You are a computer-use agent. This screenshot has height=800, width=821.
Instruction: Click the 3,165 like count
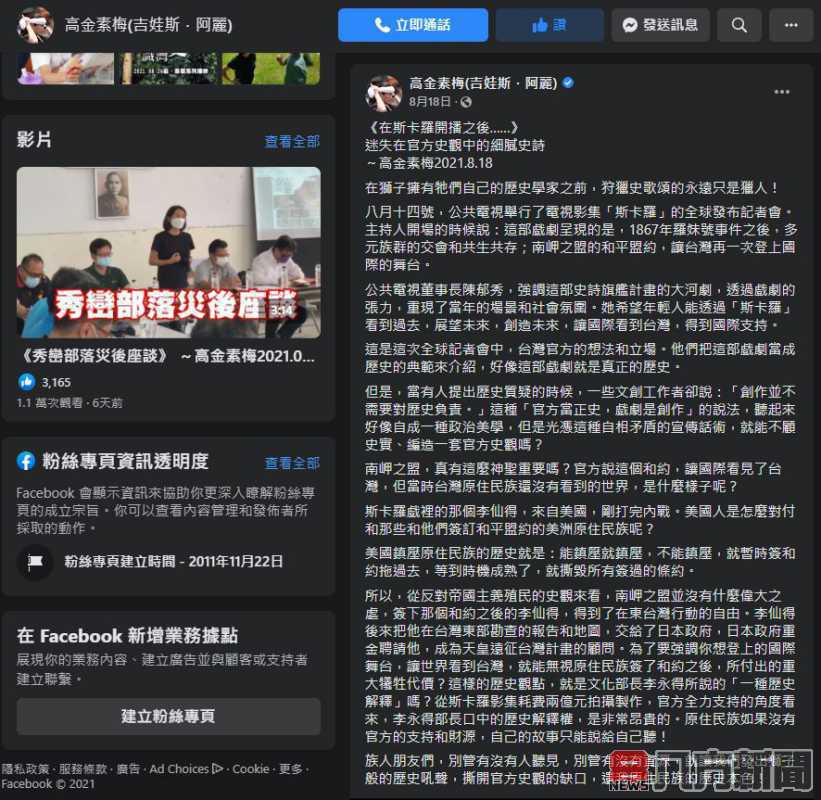coord(56,382)
